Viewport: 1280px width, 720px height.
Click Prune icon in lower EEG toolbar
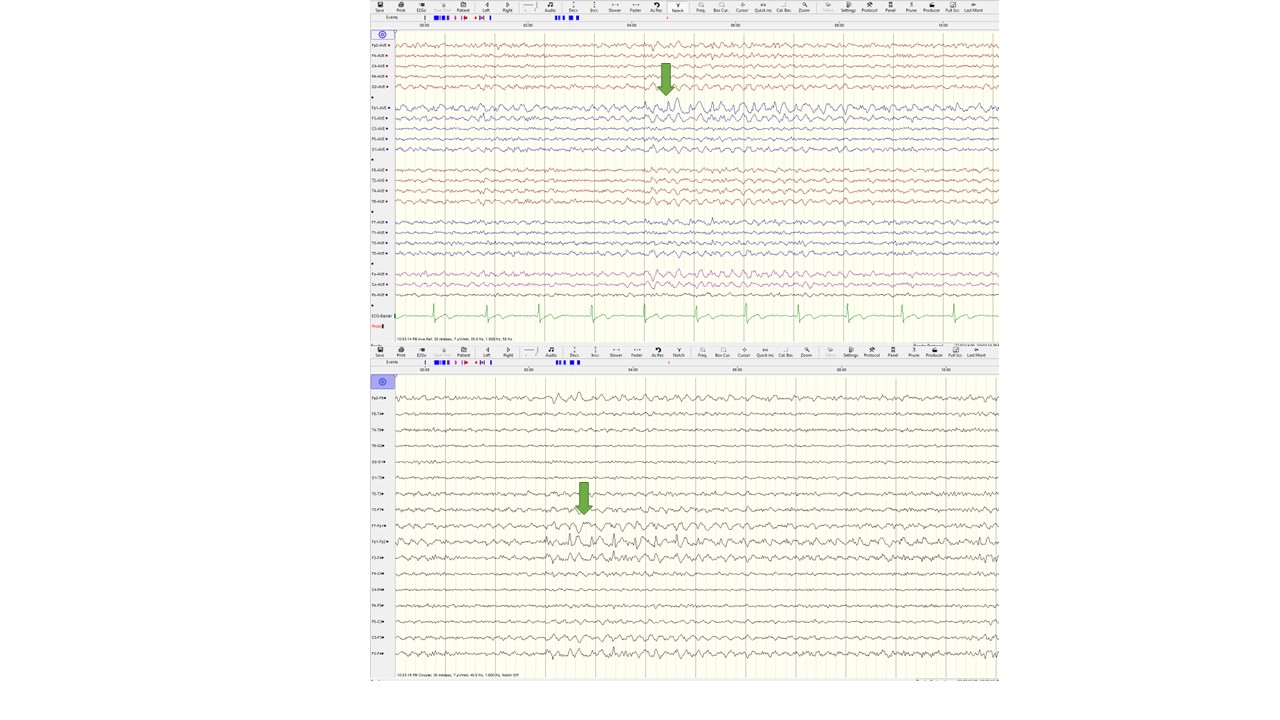[x=913, y=352]
